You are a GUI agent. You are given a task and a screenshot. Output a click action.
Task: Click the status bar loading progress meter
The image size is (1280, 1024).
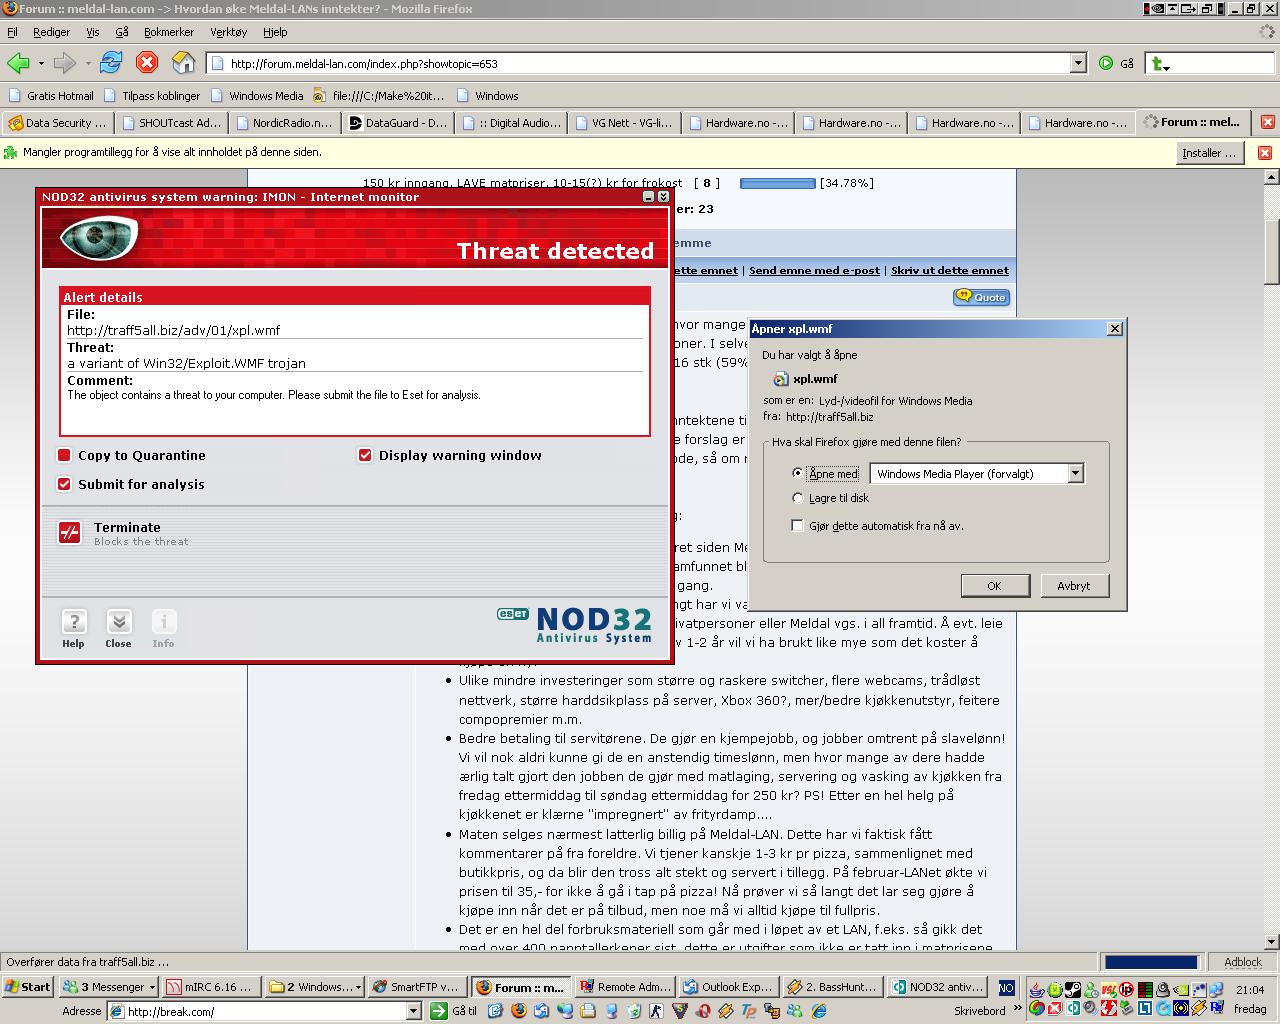[x=1151, y=962]
